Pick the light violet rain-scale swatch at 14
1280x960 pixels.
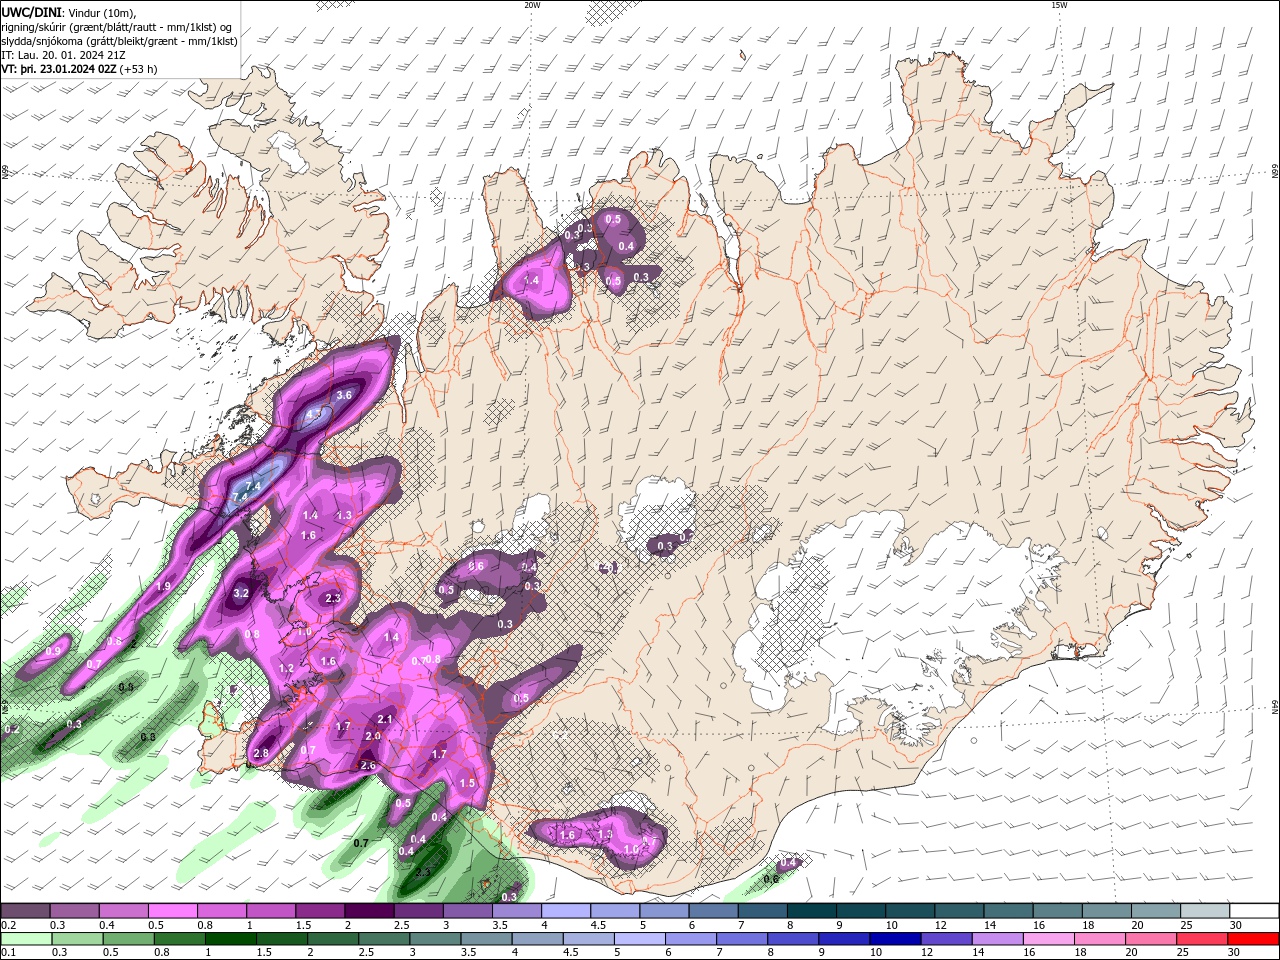coord(998,938)
